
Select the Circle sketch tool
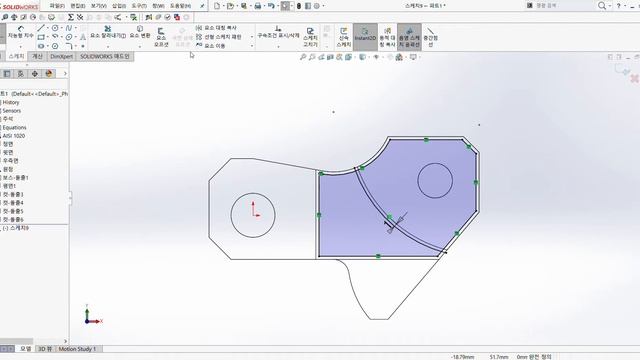[55, 28]
